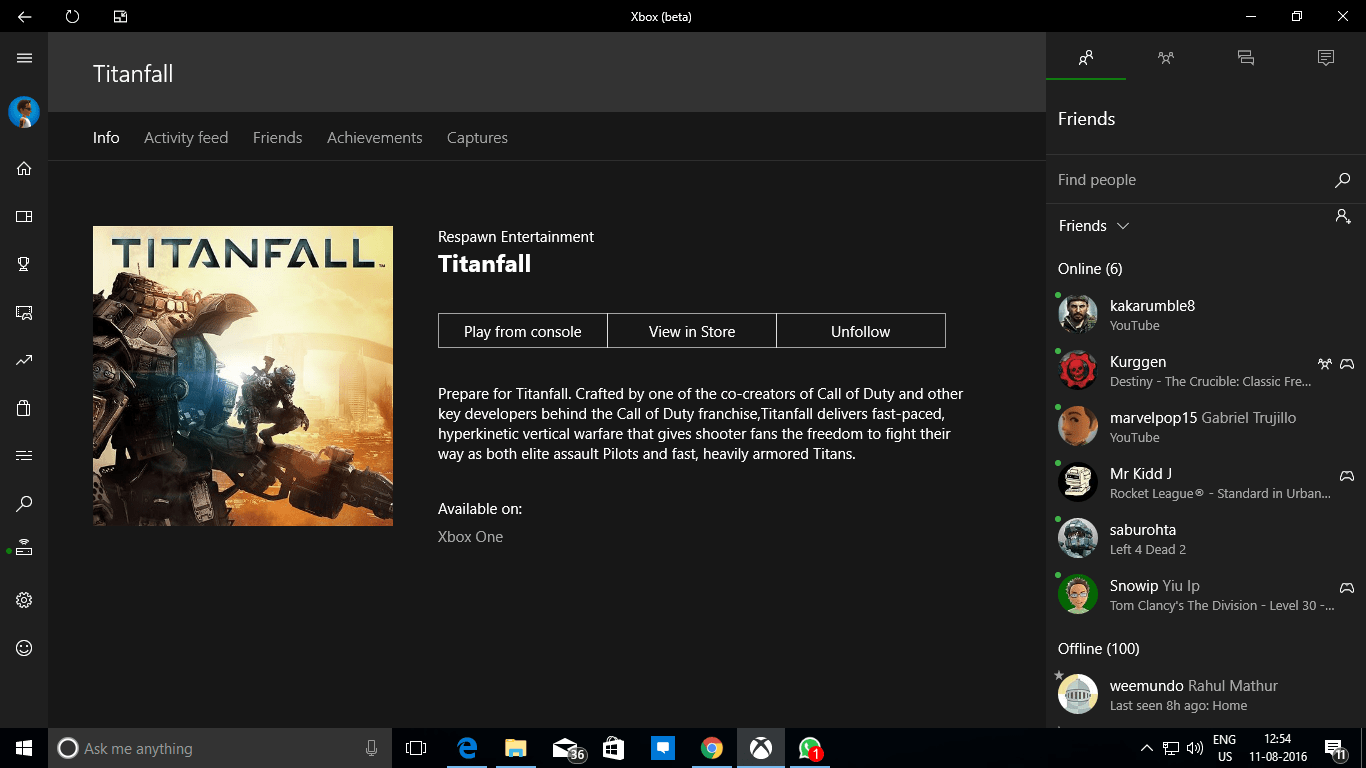Click the Search magnifier in the sidebar
1366x768 pixels.
coord(24,504)
